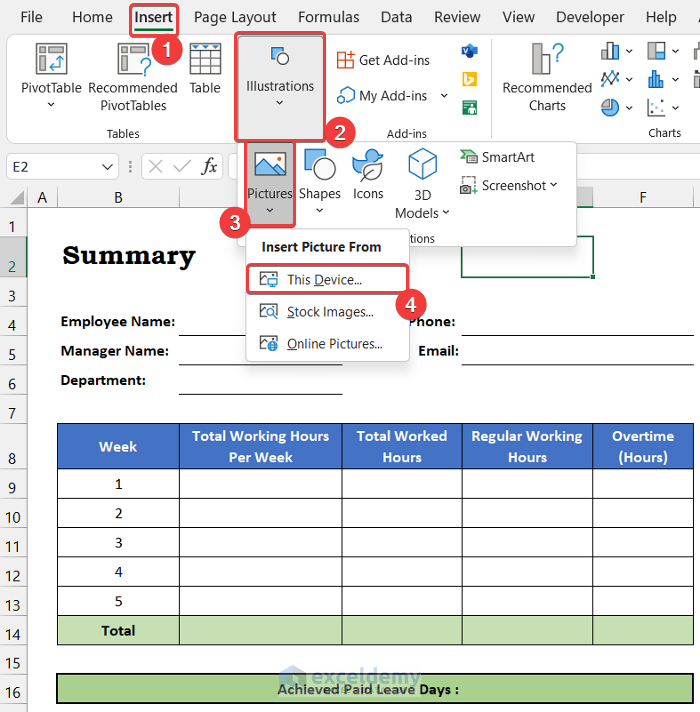Viewport: 700px width, 712px height.
Task: Open Get Add-ins
Action: pos(383,60)
